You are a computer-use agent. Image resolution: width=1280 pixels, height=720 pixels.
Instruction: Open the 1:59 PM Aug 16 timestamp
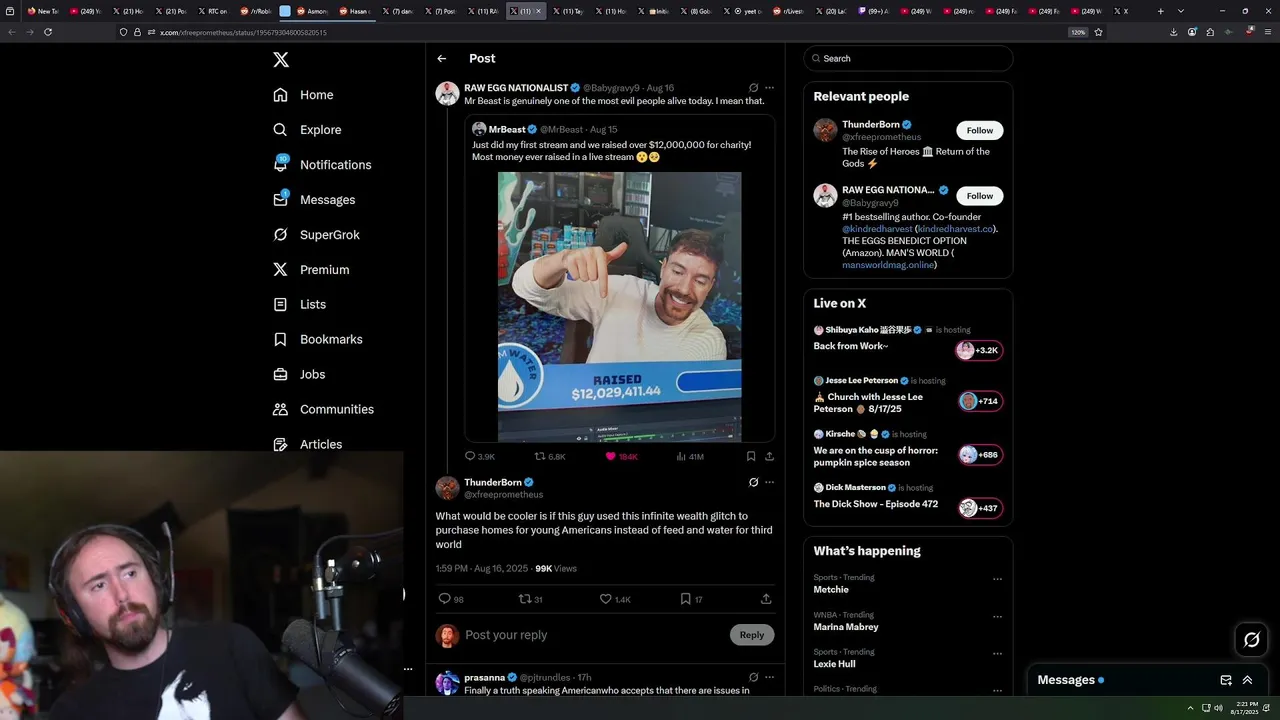pyautogui.click(x=482, y=568)
